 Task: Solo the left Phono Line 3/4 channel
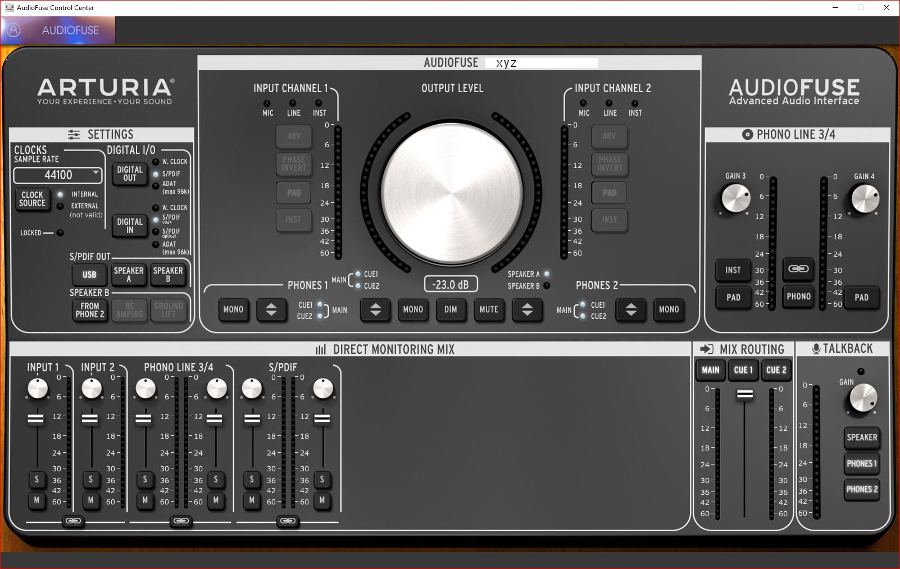coord(145,479)
